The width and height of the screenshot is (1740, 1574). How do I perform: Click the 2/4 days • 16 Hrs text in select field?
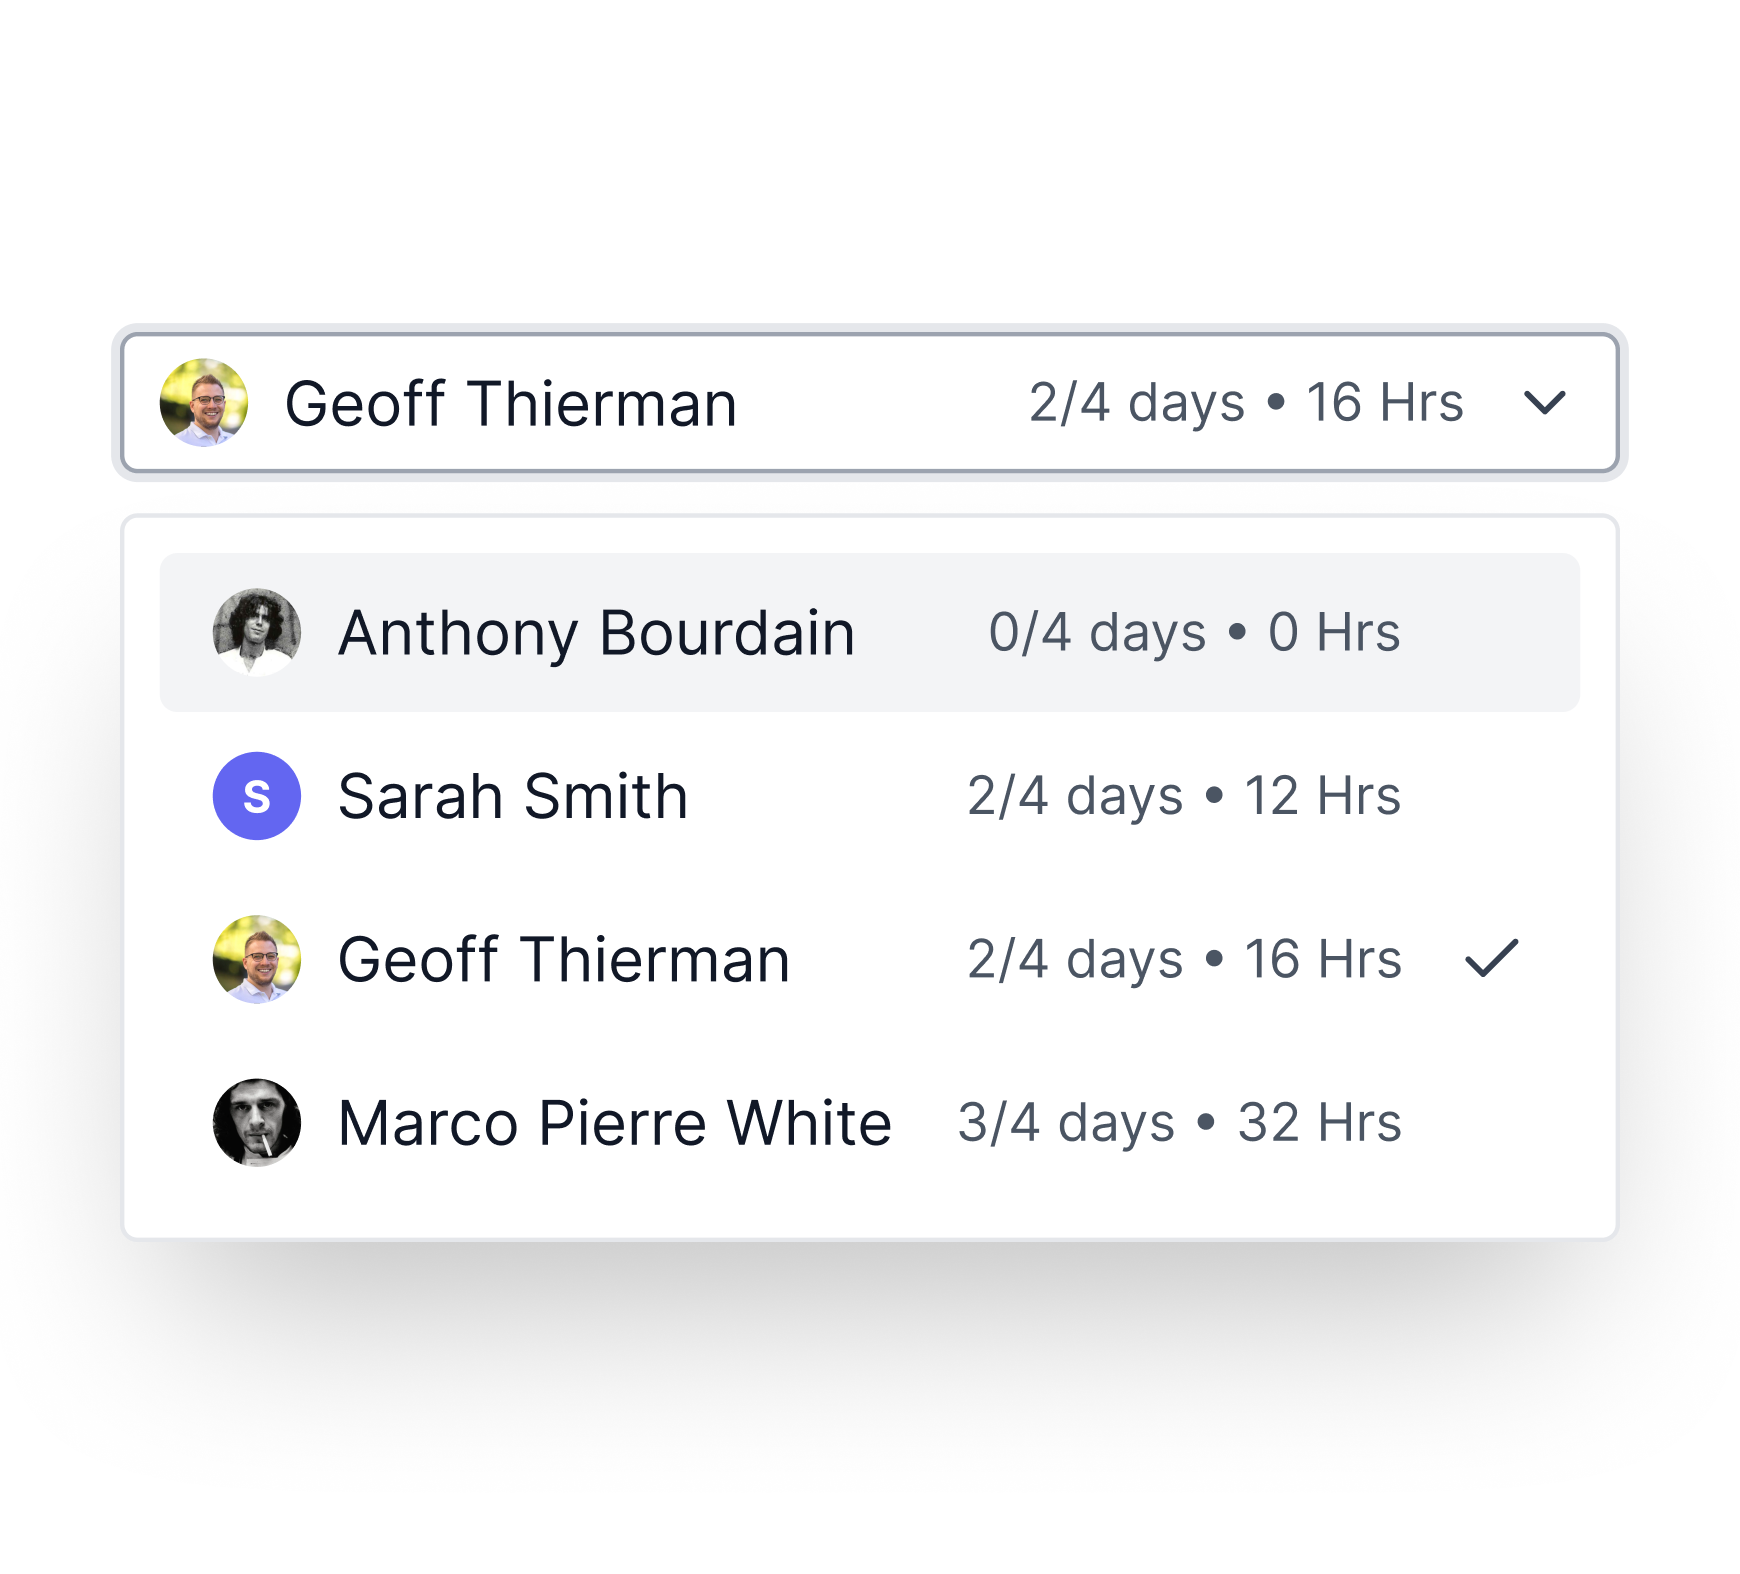click(1246, 404)
